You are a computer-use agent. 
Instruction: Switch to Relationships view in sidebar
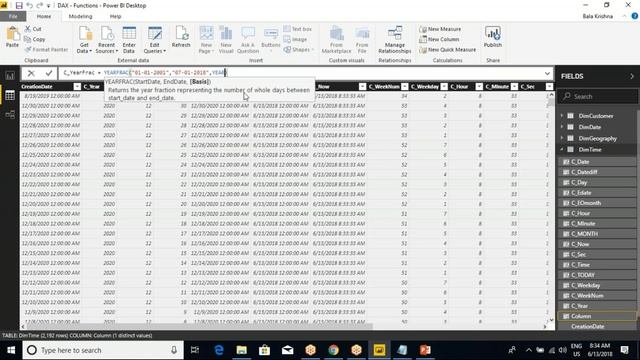[10, 114]
